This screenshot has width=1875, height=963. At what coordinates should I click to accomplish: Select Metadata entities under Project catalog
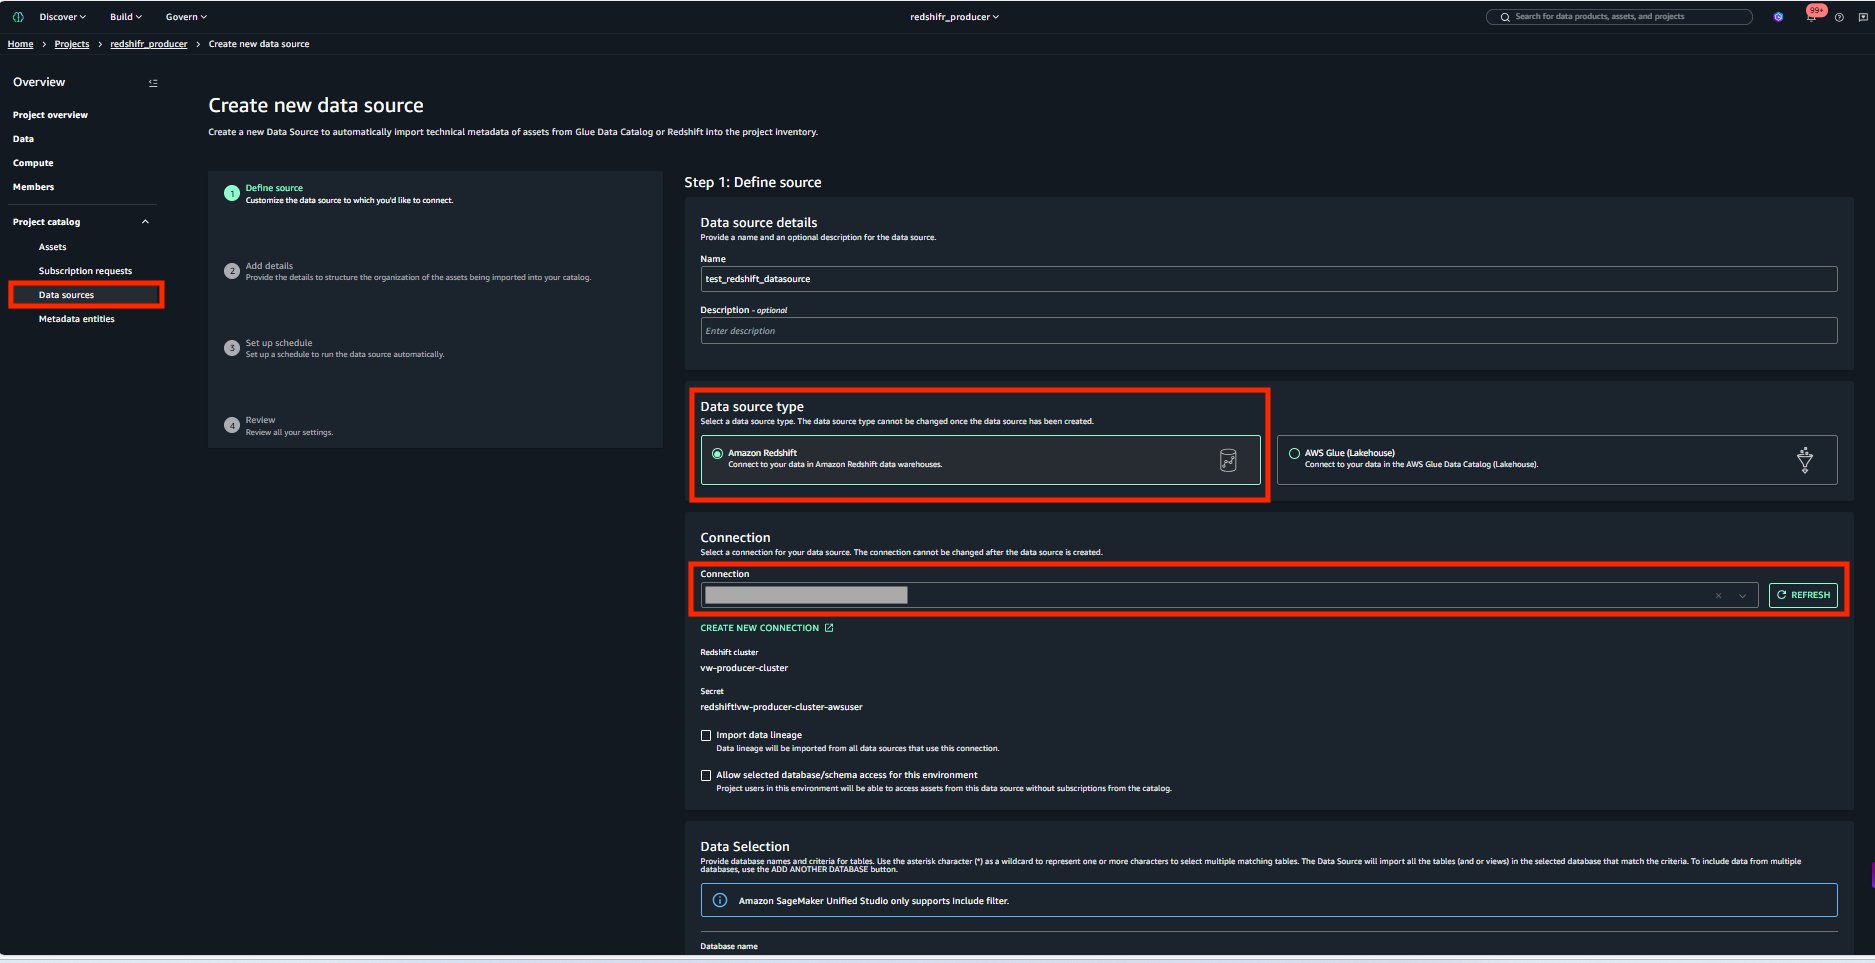click(76, 319)
